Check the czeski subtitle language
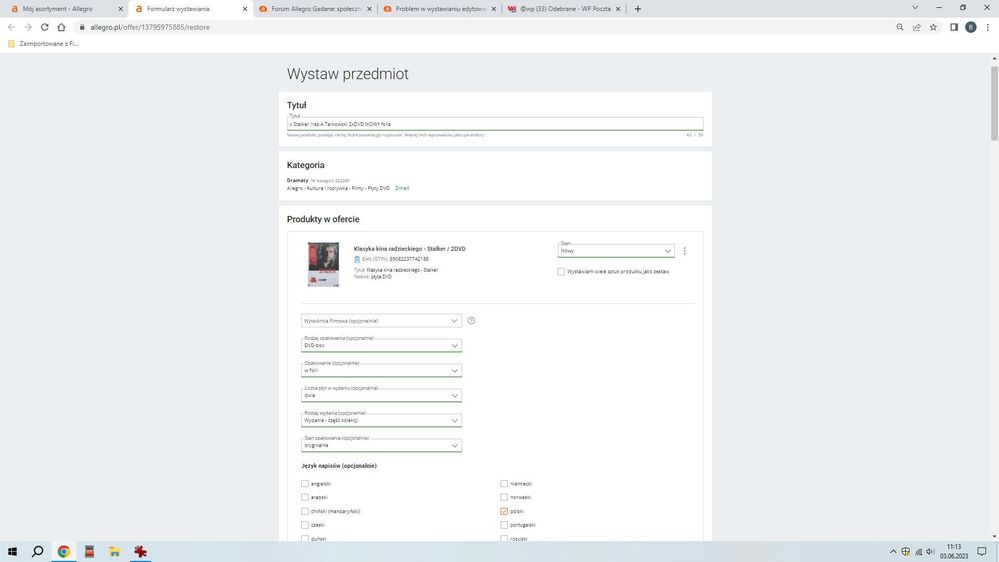999x562 pixels. tap(305, 525)
